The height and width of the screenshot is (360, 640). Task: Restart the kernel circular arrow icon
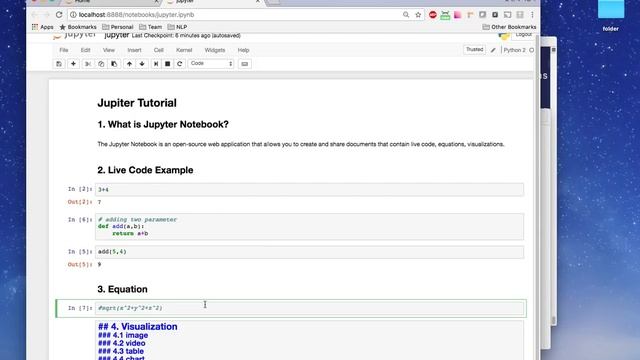[x=180, y=64]
